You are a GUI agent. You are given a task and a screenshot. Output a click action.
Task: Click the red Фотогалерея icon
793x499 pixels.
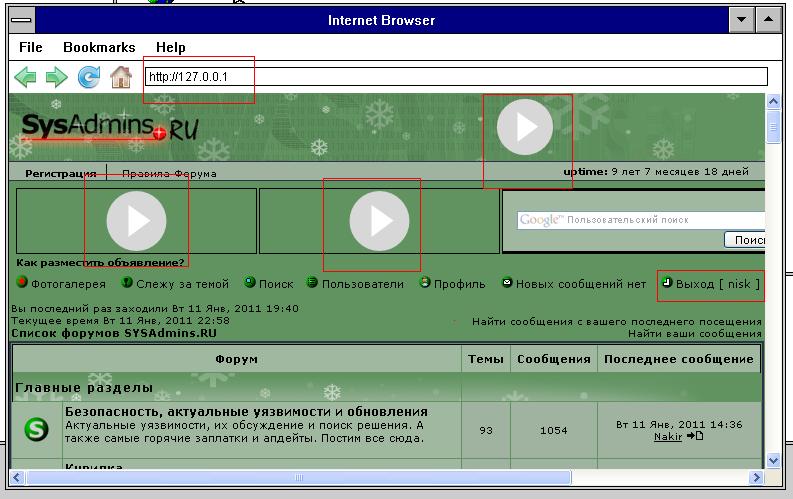point(22,282)
